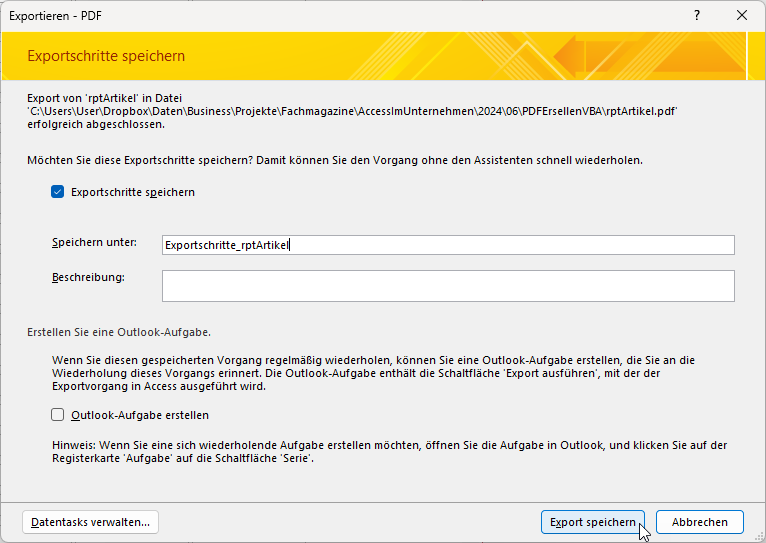Click the yellow banner heading 'Exportschritte speichern'
This screenshot has width=766, height=543.
pos(106,56)
